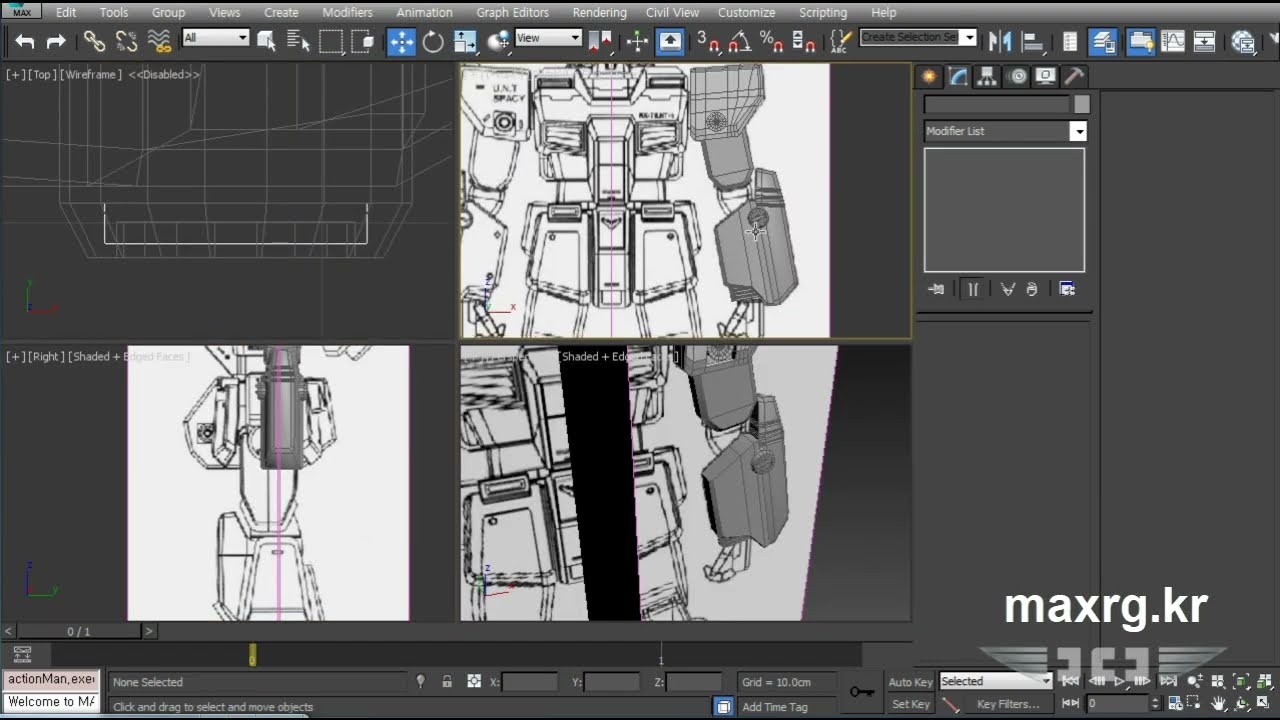Click the Add Time Tag field
Image resolution: width=1280 pixels, height=720 pixels.
[x=775, y=707]
